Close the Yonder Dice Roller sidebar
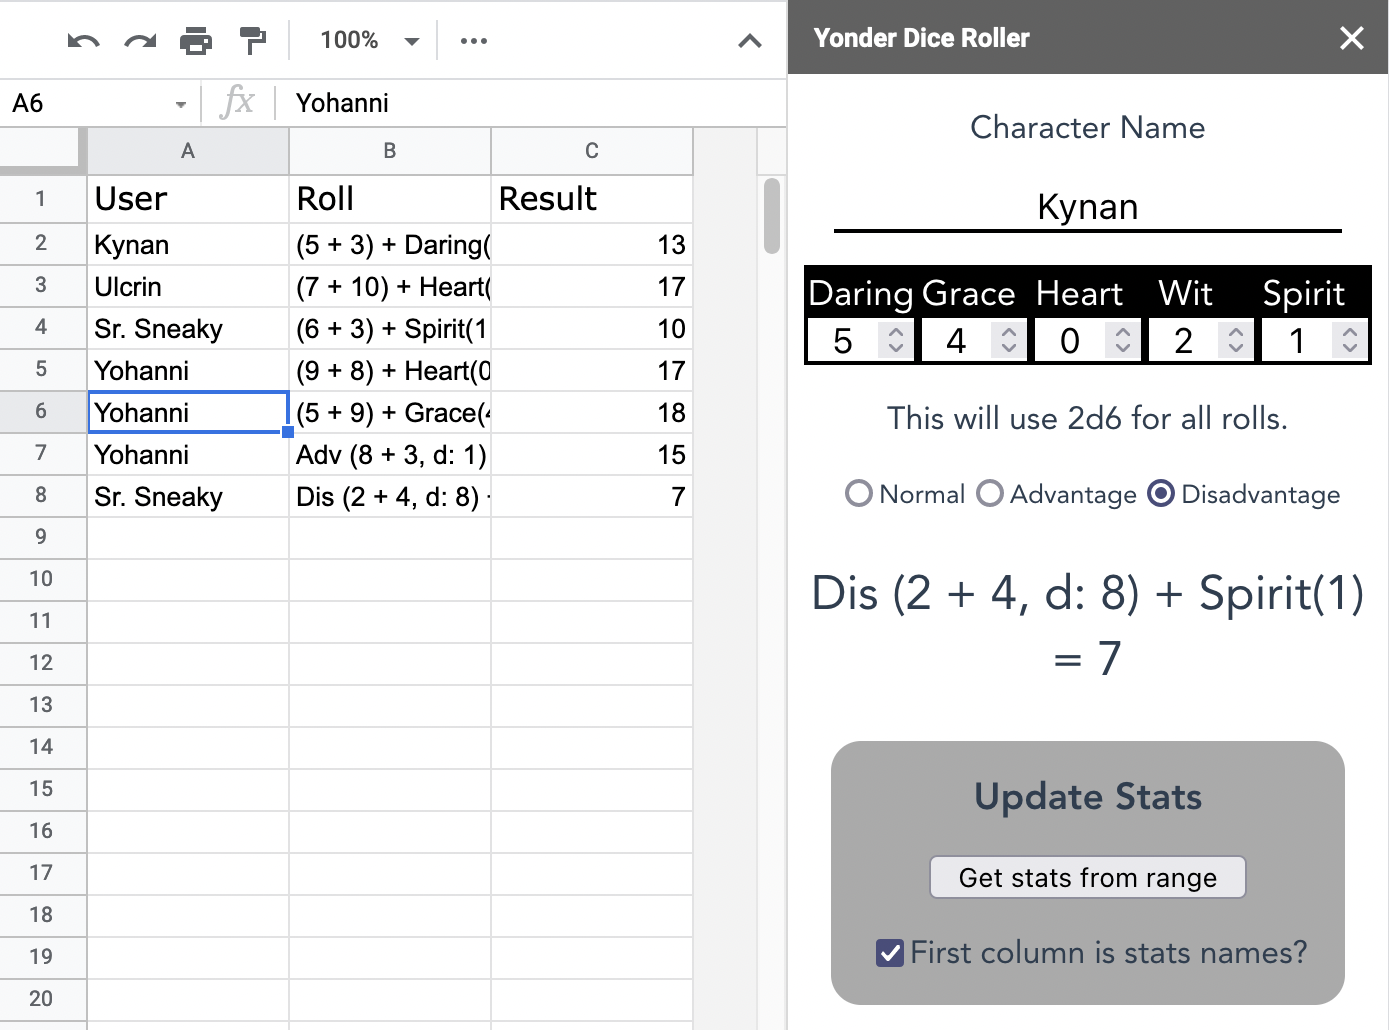1389x1030 pixels. [x=1352, y=38]
